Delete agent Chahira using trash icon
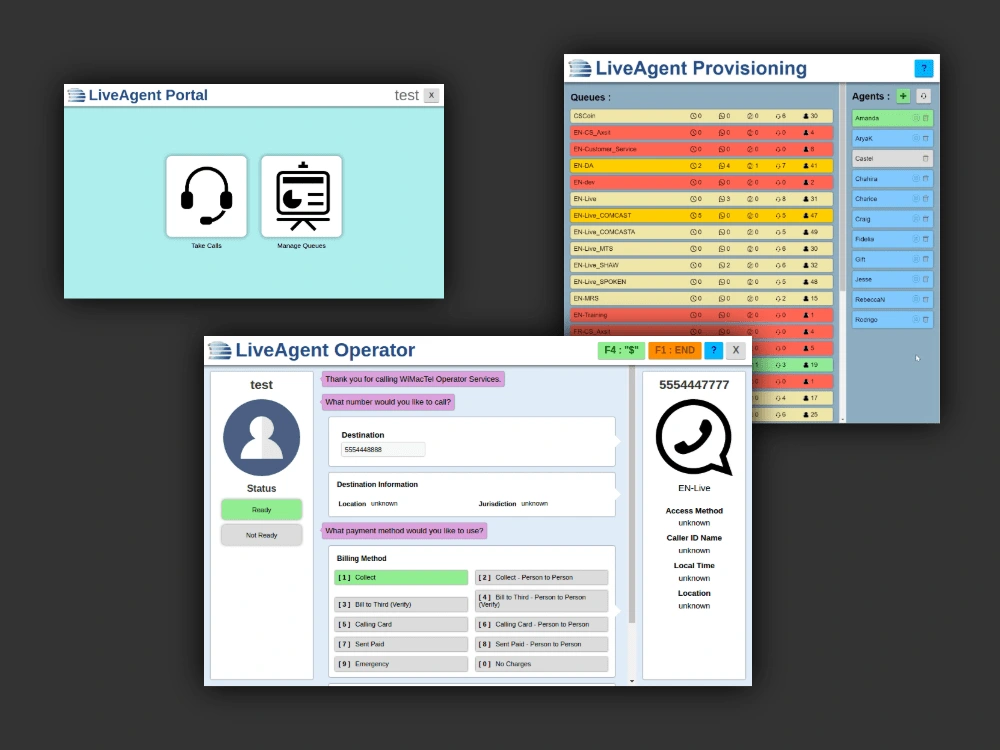The image size is (1000, 750). click(x=925, y=179)
